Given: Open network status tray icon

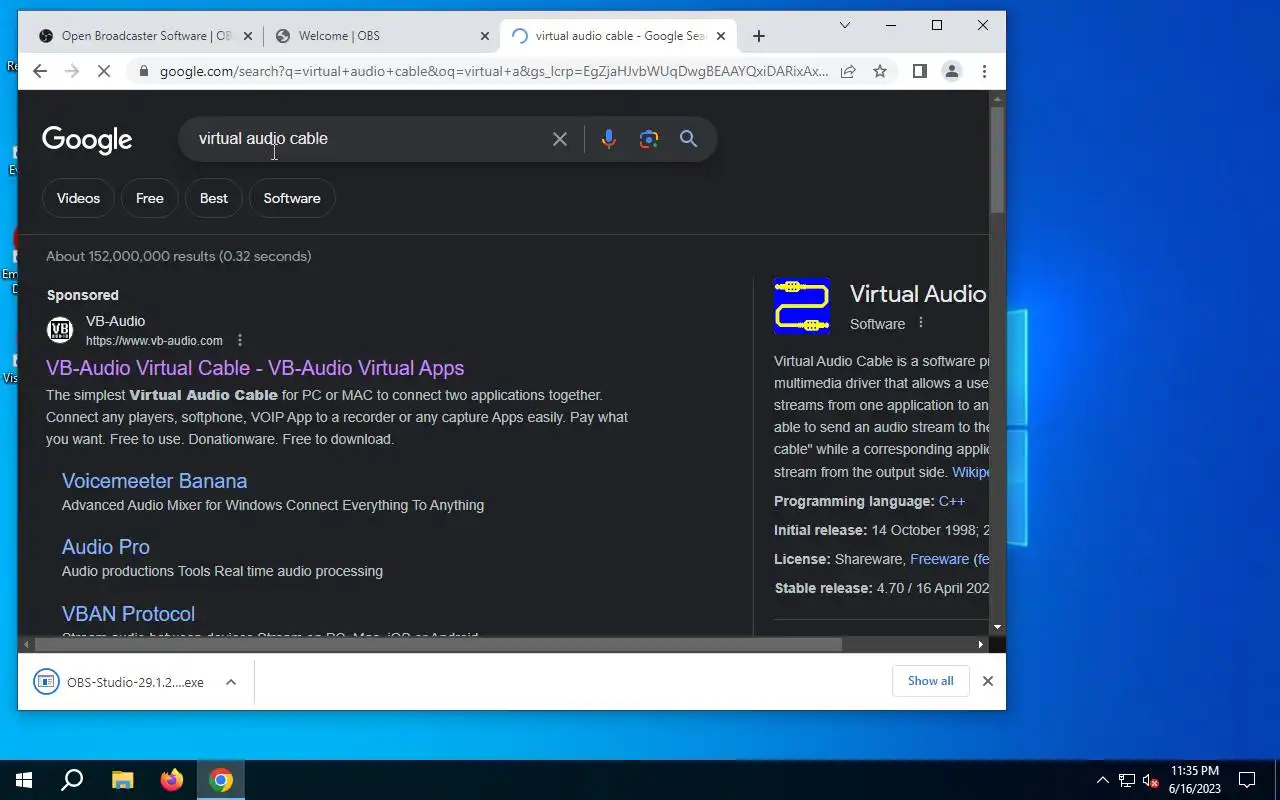Looking at the screenshot, I should (1127, 780).
